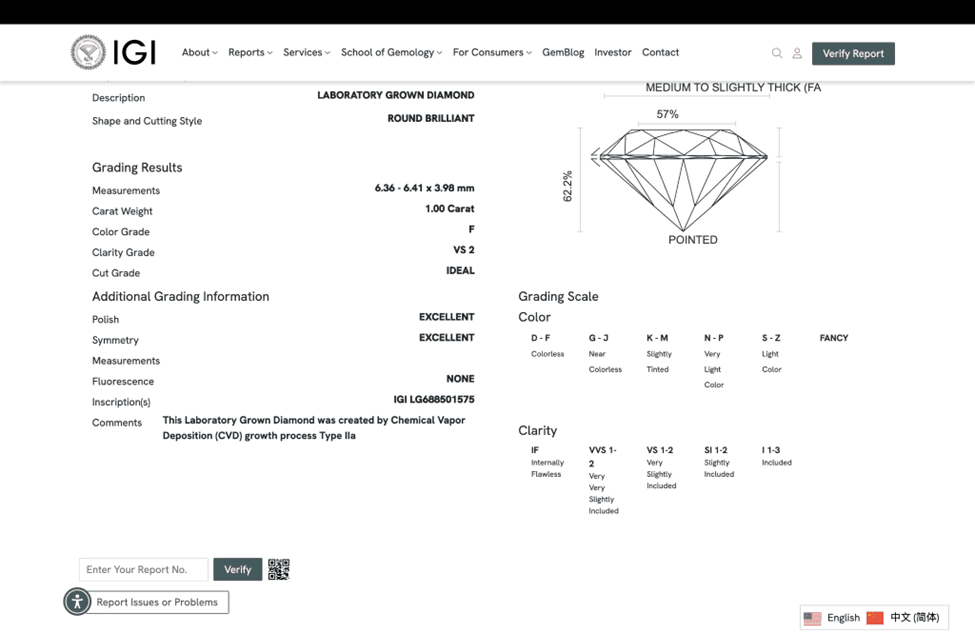Click the POINTED culet label
The image size is (975, 633).
point(693,240)
